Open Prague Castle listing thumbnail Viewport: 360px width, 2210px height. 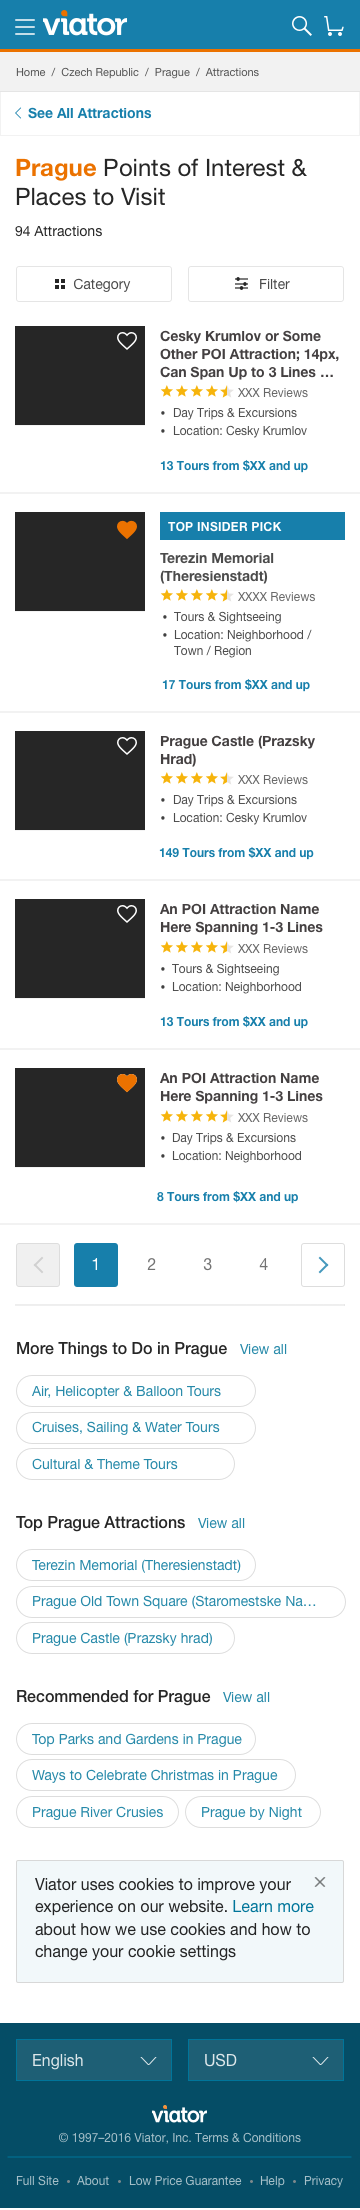[x=80, y=781]
